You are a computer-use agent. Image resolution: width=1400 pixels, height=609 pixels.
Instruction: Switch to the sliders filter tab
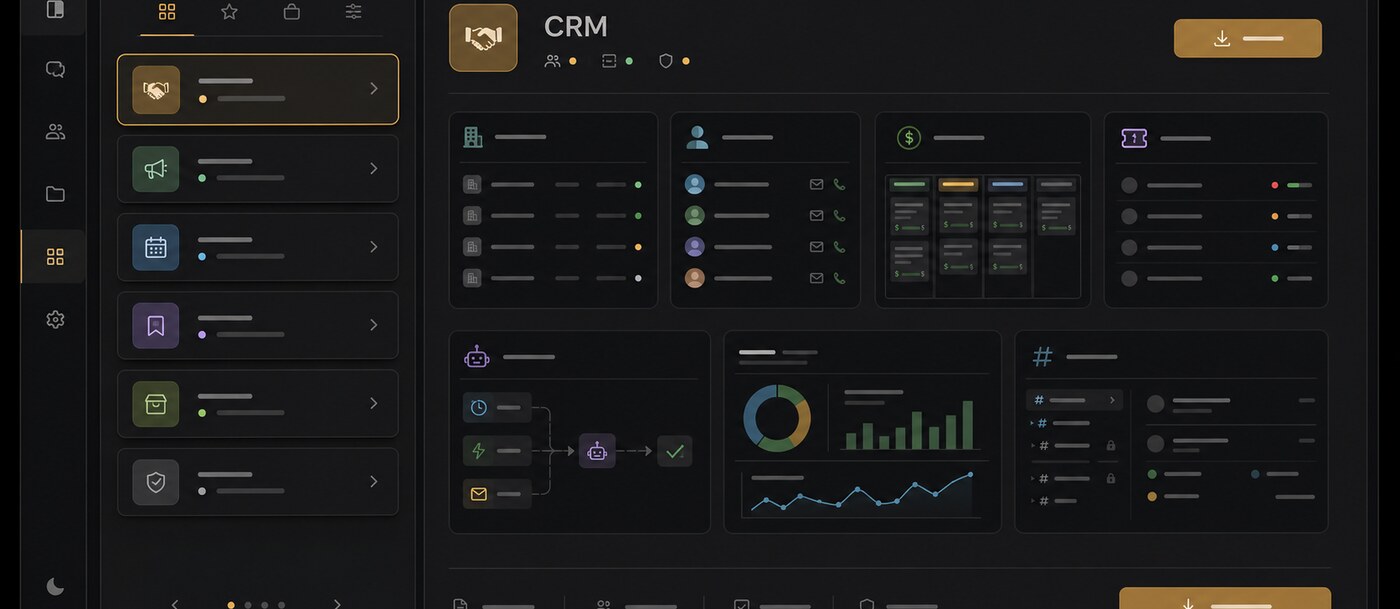(353, 11)
